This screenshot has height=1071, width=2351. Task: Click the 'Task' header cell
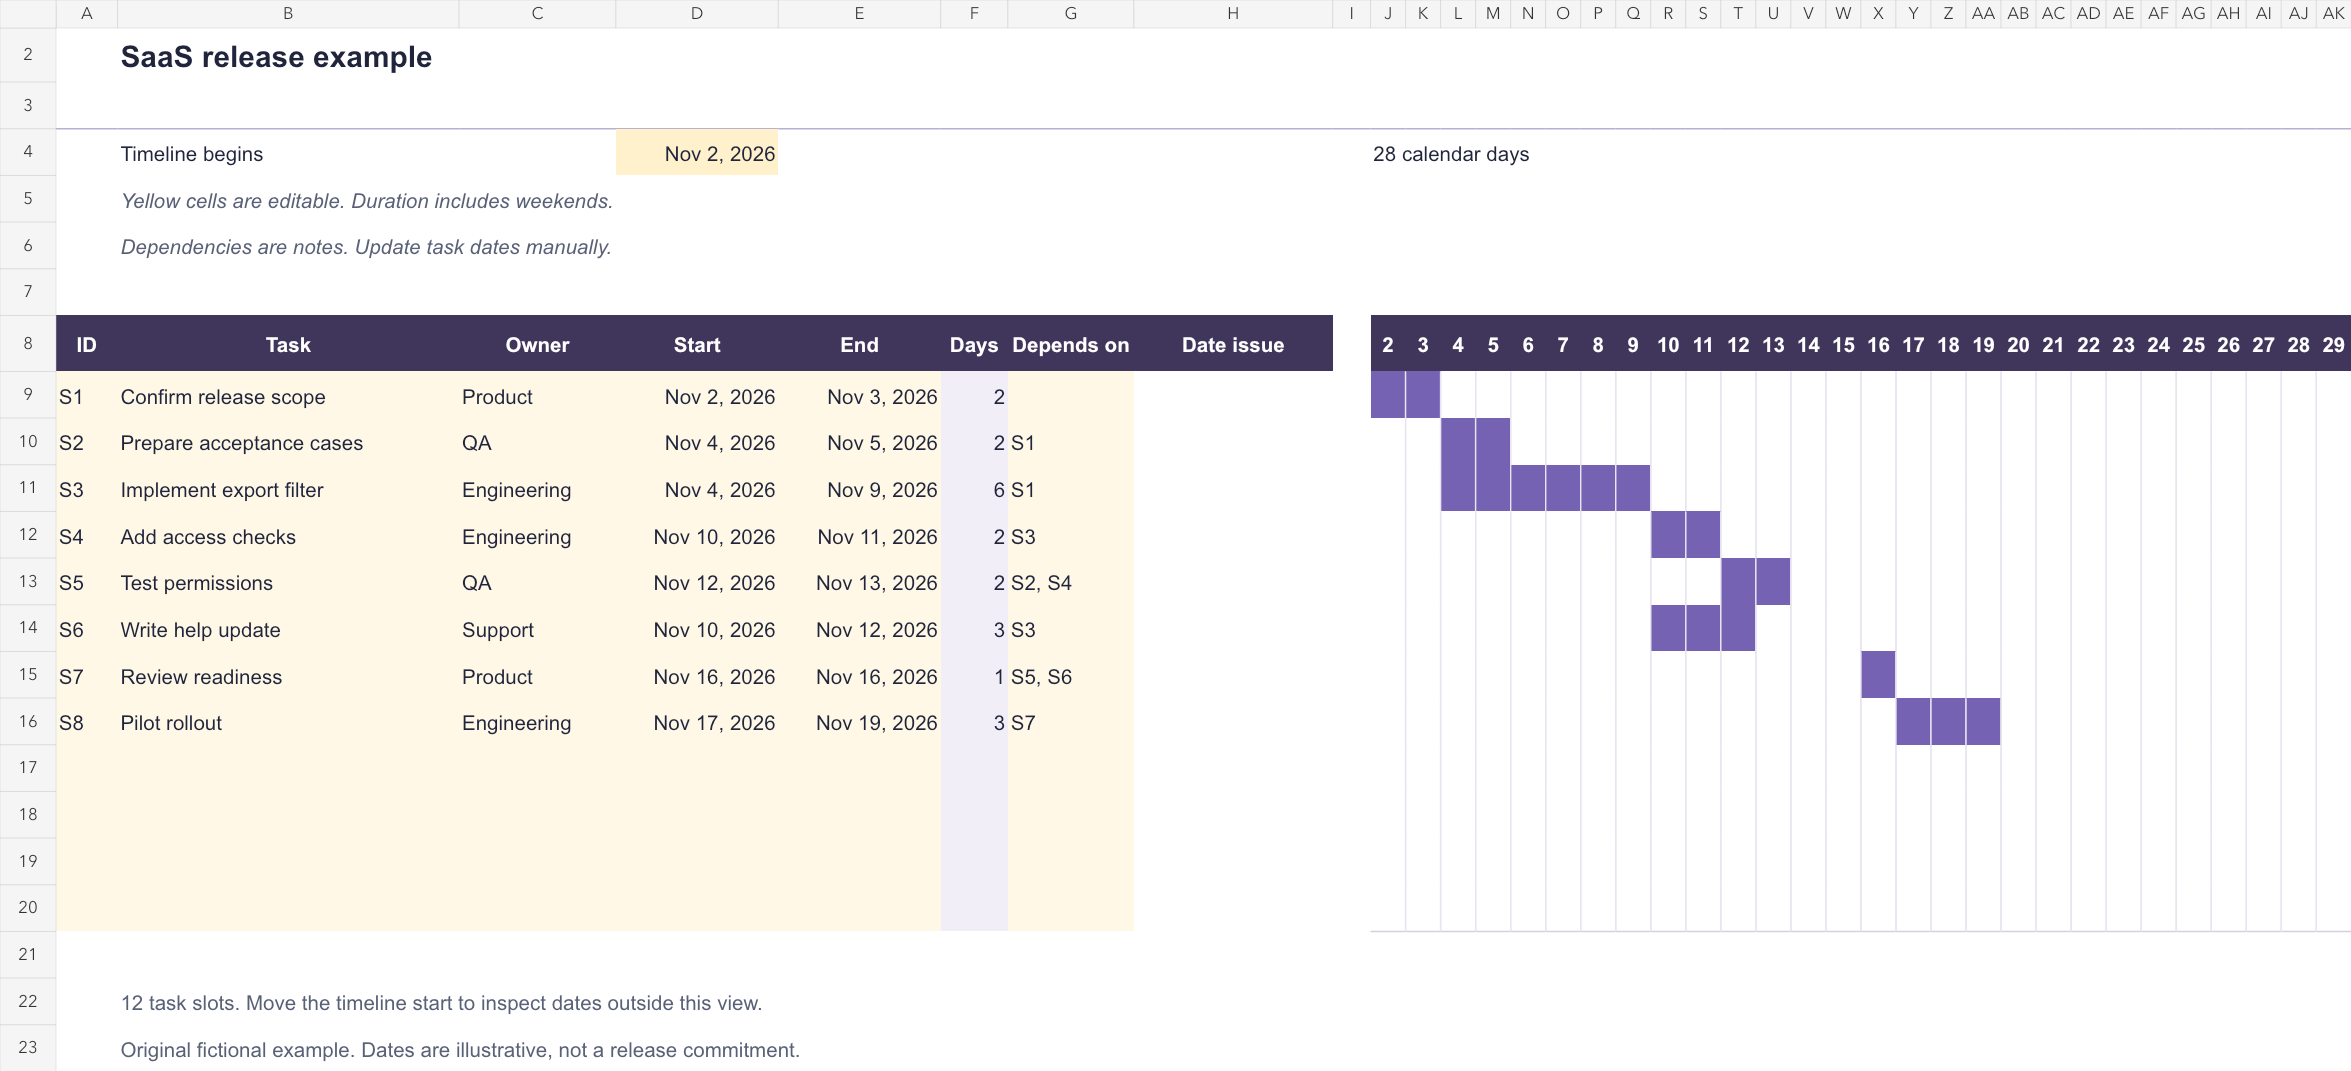pos(288,345)
